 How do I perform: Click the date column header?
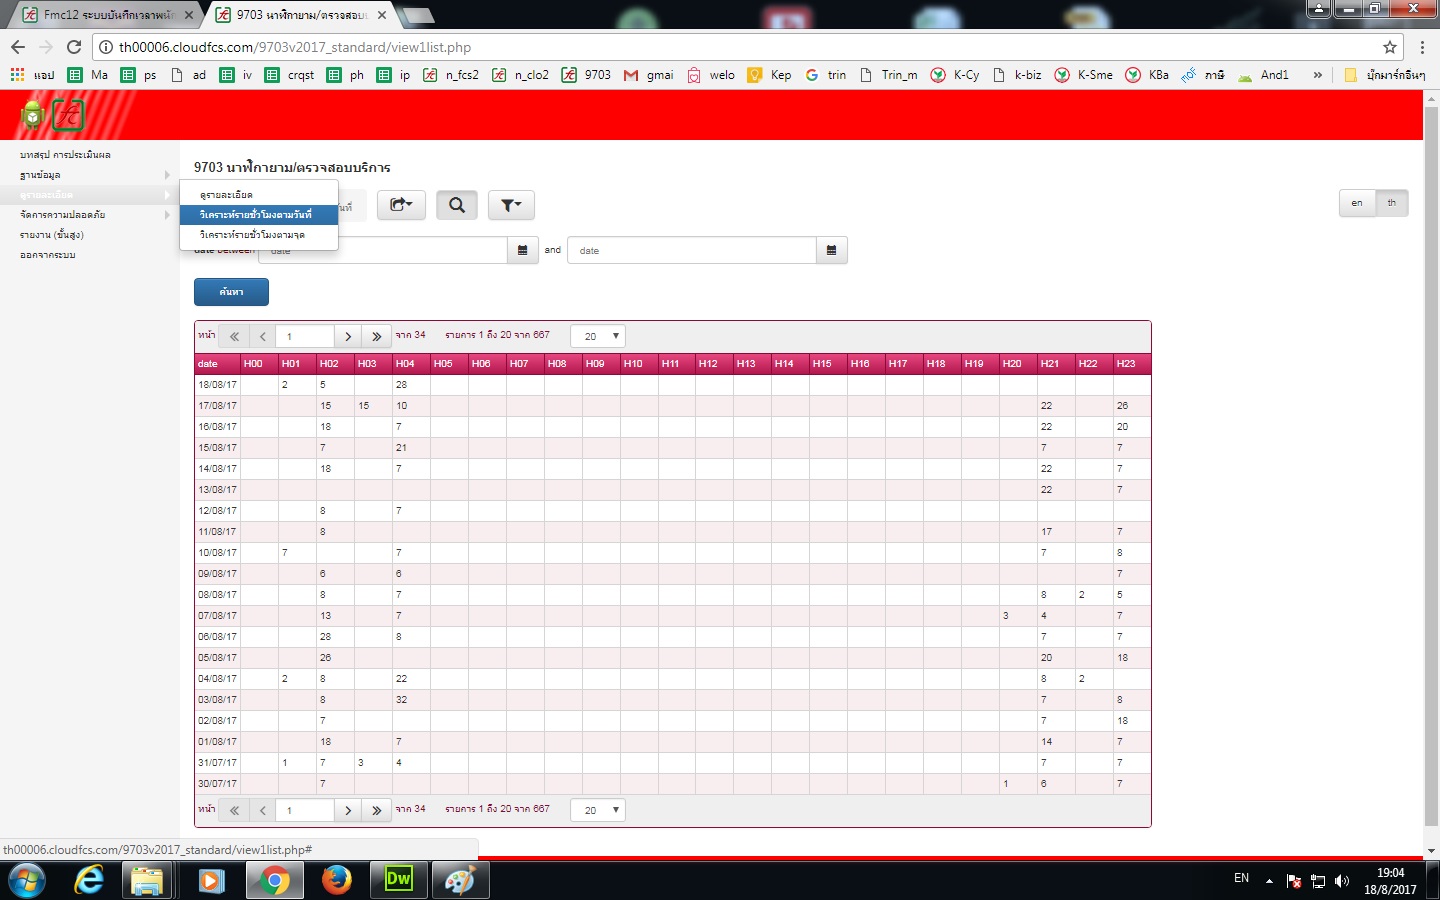(x=217, y=364)
